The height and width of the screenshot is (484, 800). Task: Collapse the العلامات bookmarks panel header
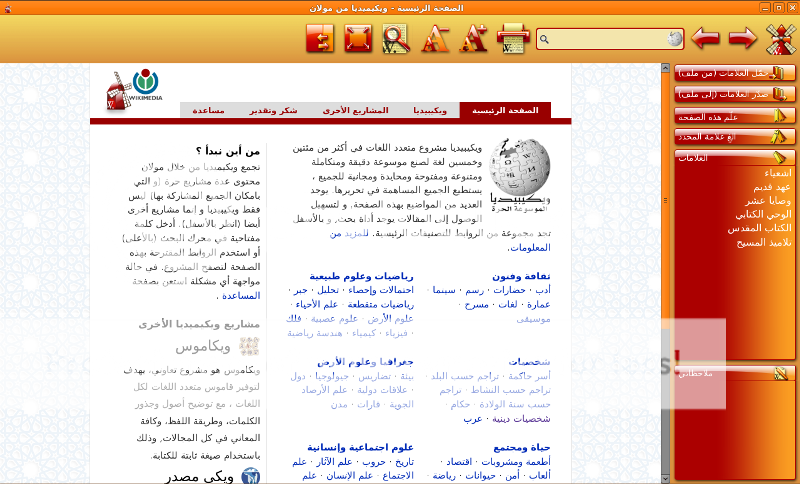[x=735, y=158]
